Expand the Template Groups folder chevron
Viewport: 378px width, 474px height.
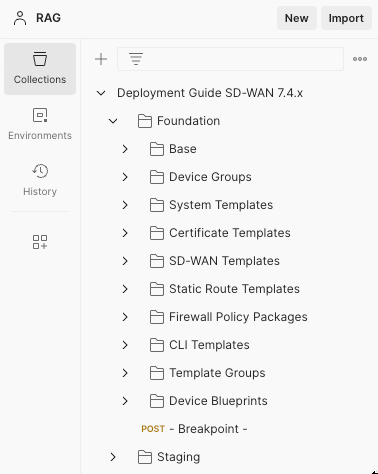click(125, 373)
